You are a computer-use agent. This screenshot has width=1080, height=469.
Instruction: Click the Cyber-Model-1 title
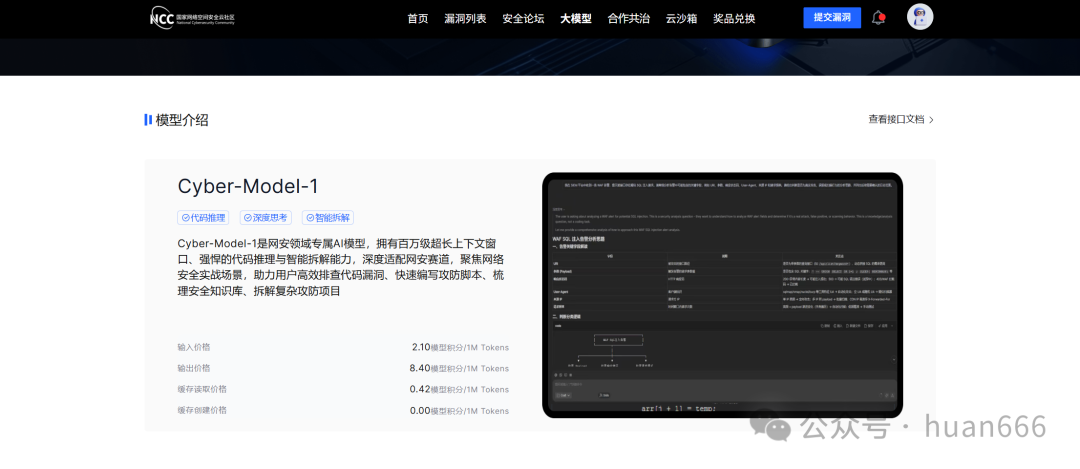point(248,187)
